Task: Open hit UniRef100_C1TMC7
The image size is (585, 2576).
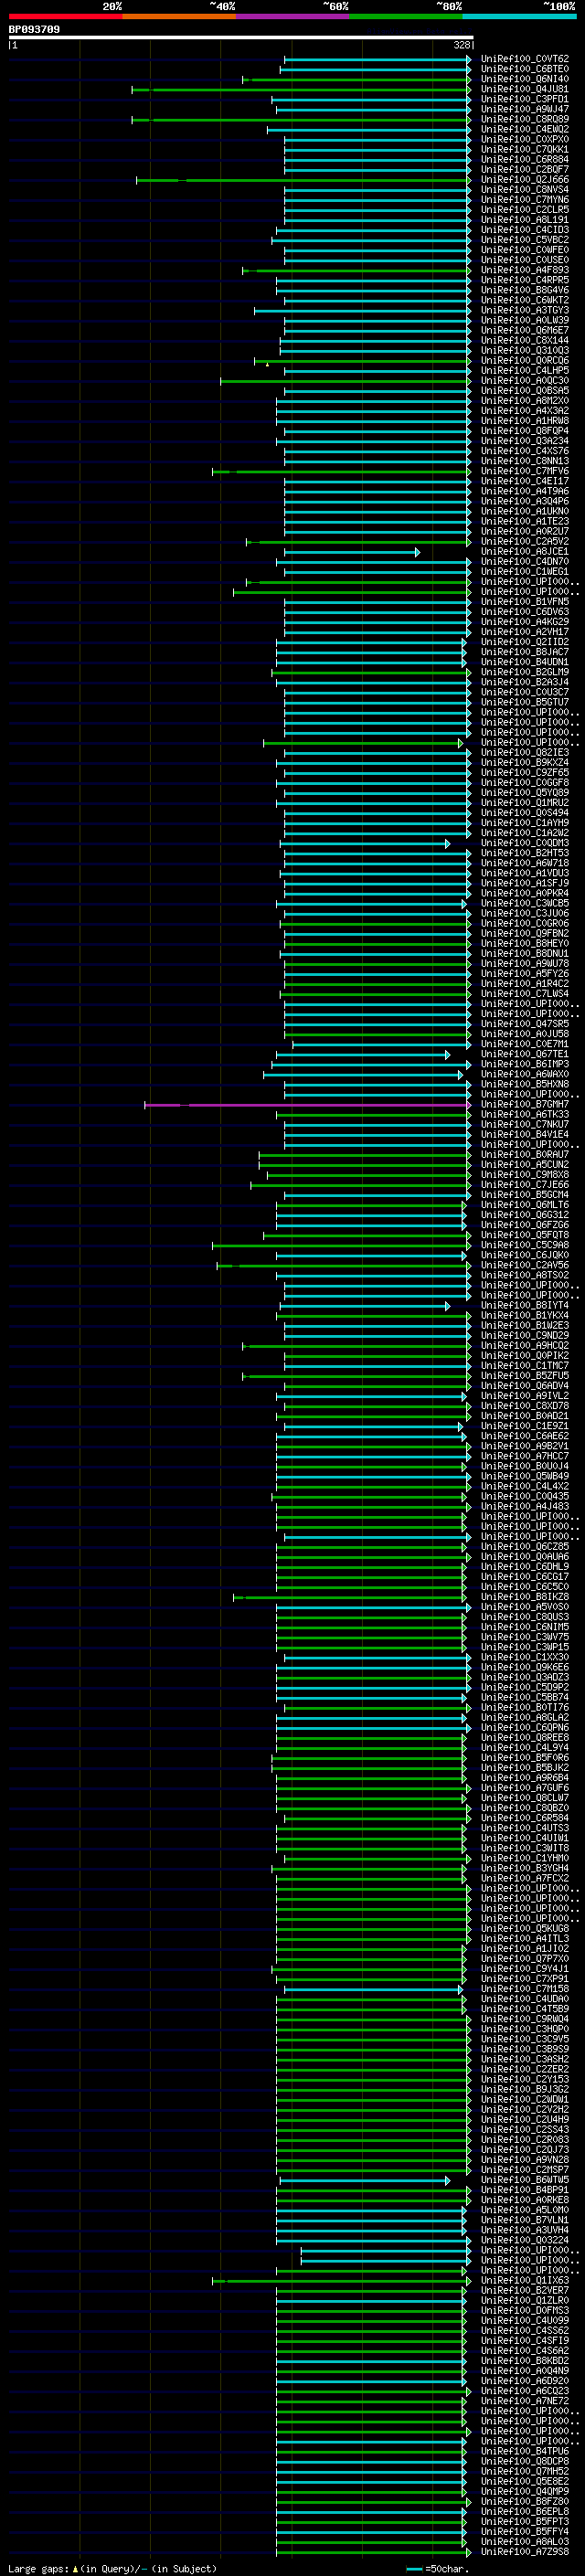Action: (x=525, y=1365)
